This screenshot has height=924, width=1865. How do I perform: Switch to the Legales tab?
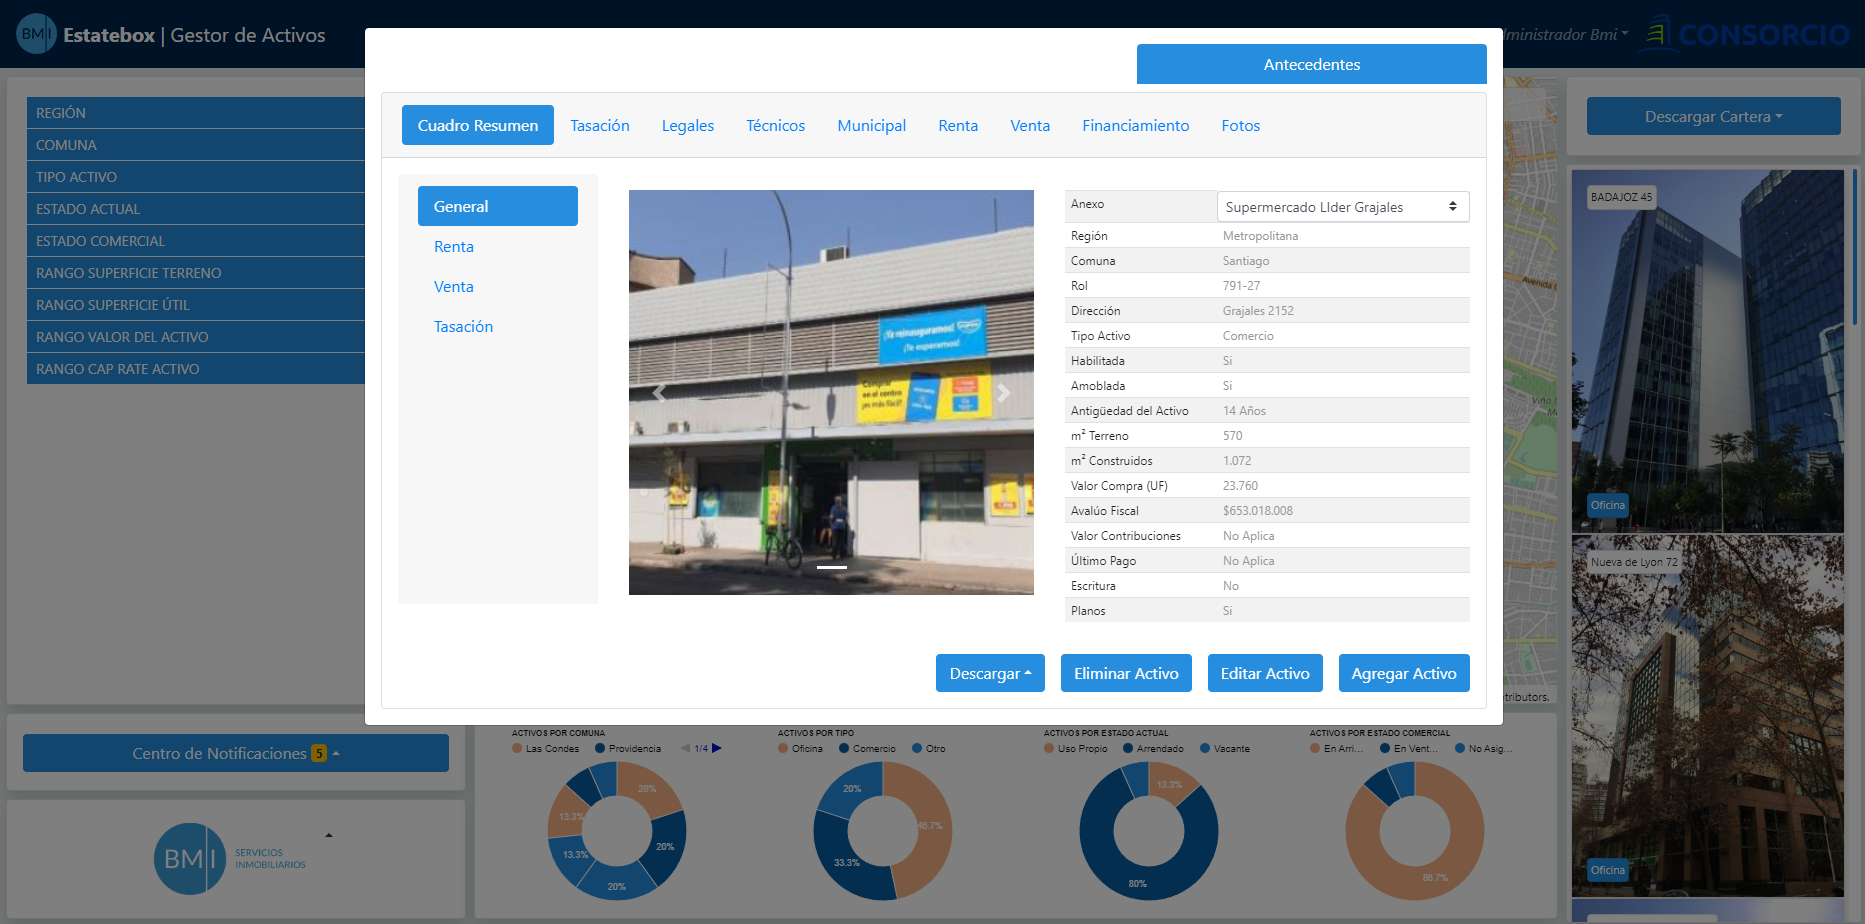(x=688, y=125)
